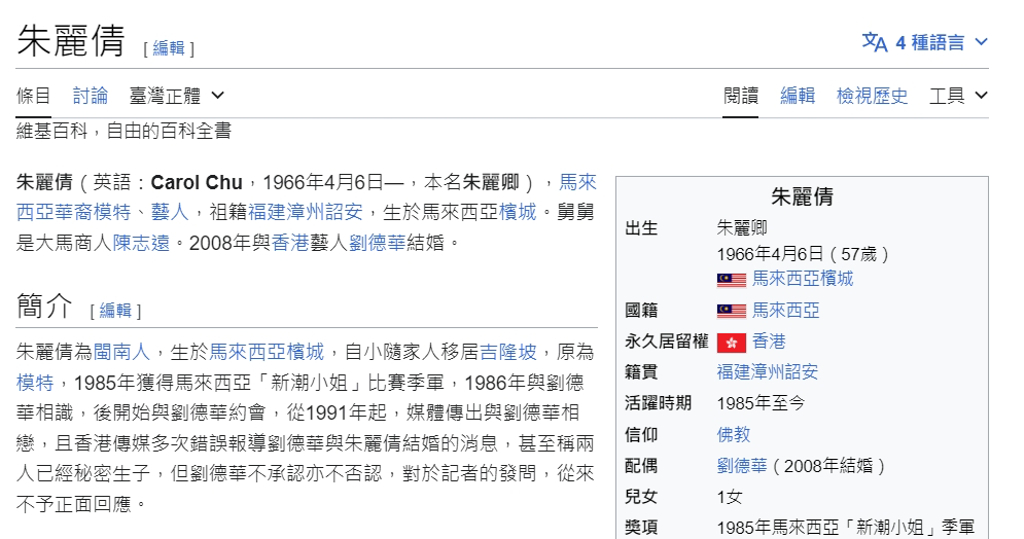Click the 馬來西亞 link in 國籍 row
The image size is (1024, 539).
786,310
